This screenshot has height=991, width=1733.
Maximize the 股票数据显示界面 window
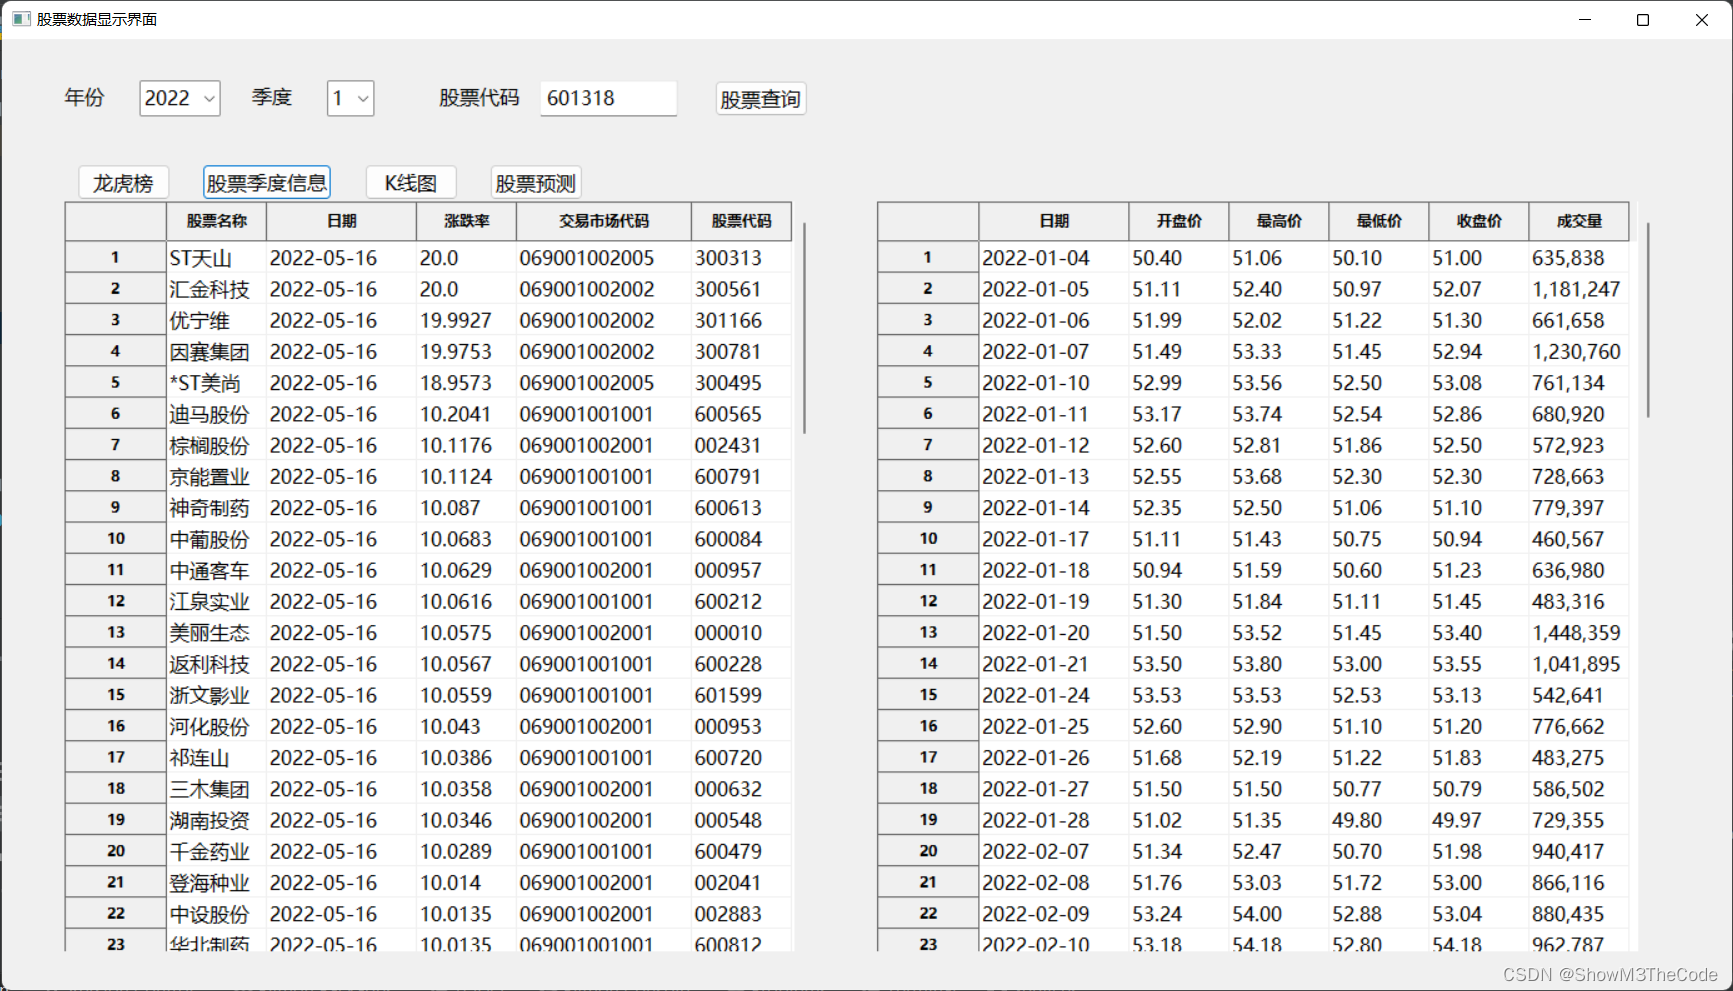[x=1643, y=19]
